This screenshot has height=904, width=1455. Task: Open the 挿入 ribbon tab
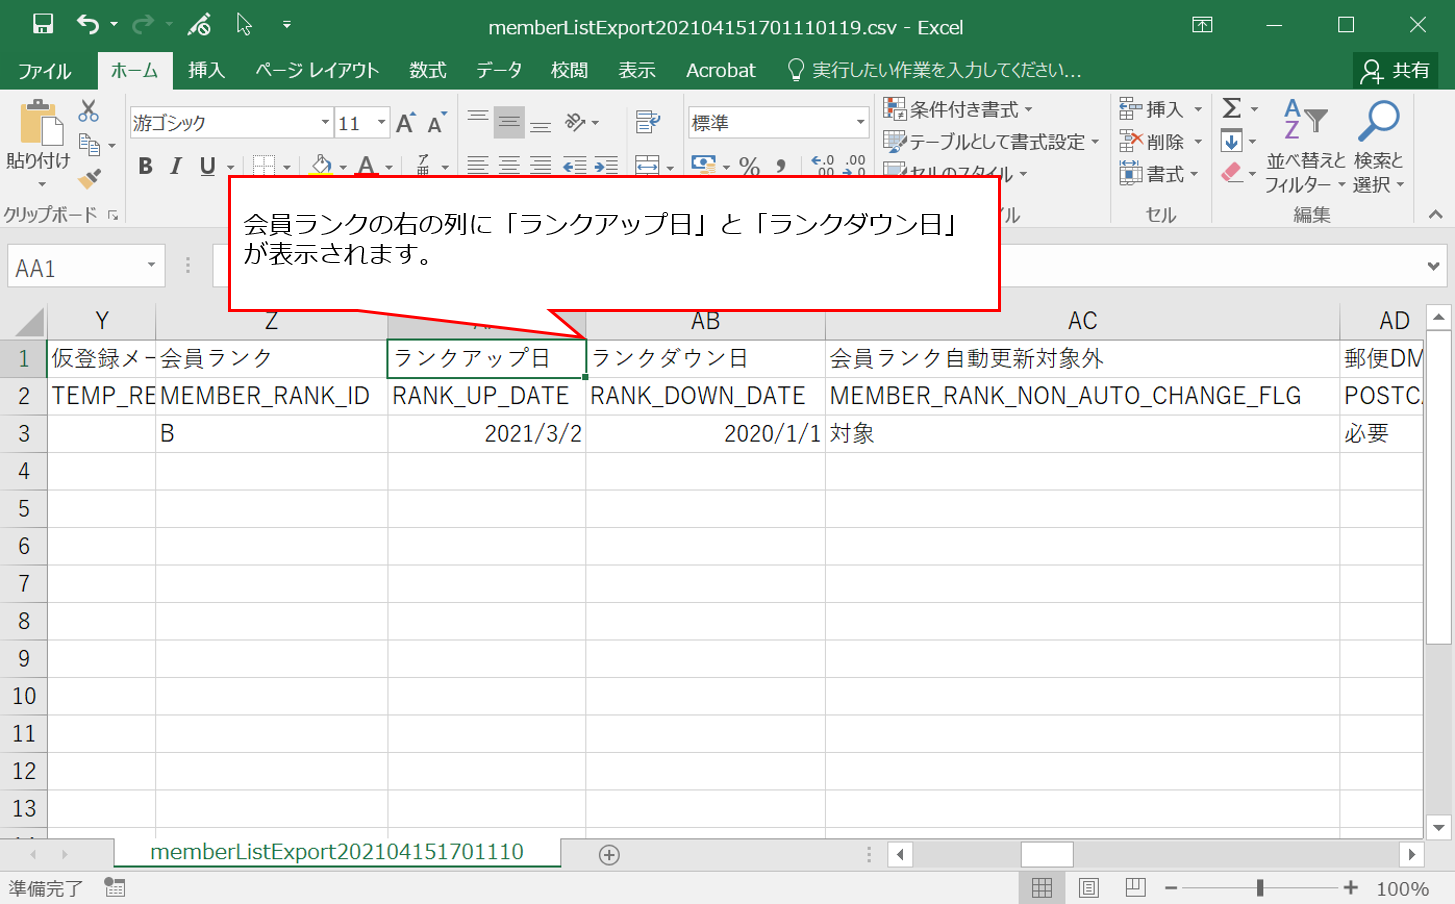coord(206,70)
